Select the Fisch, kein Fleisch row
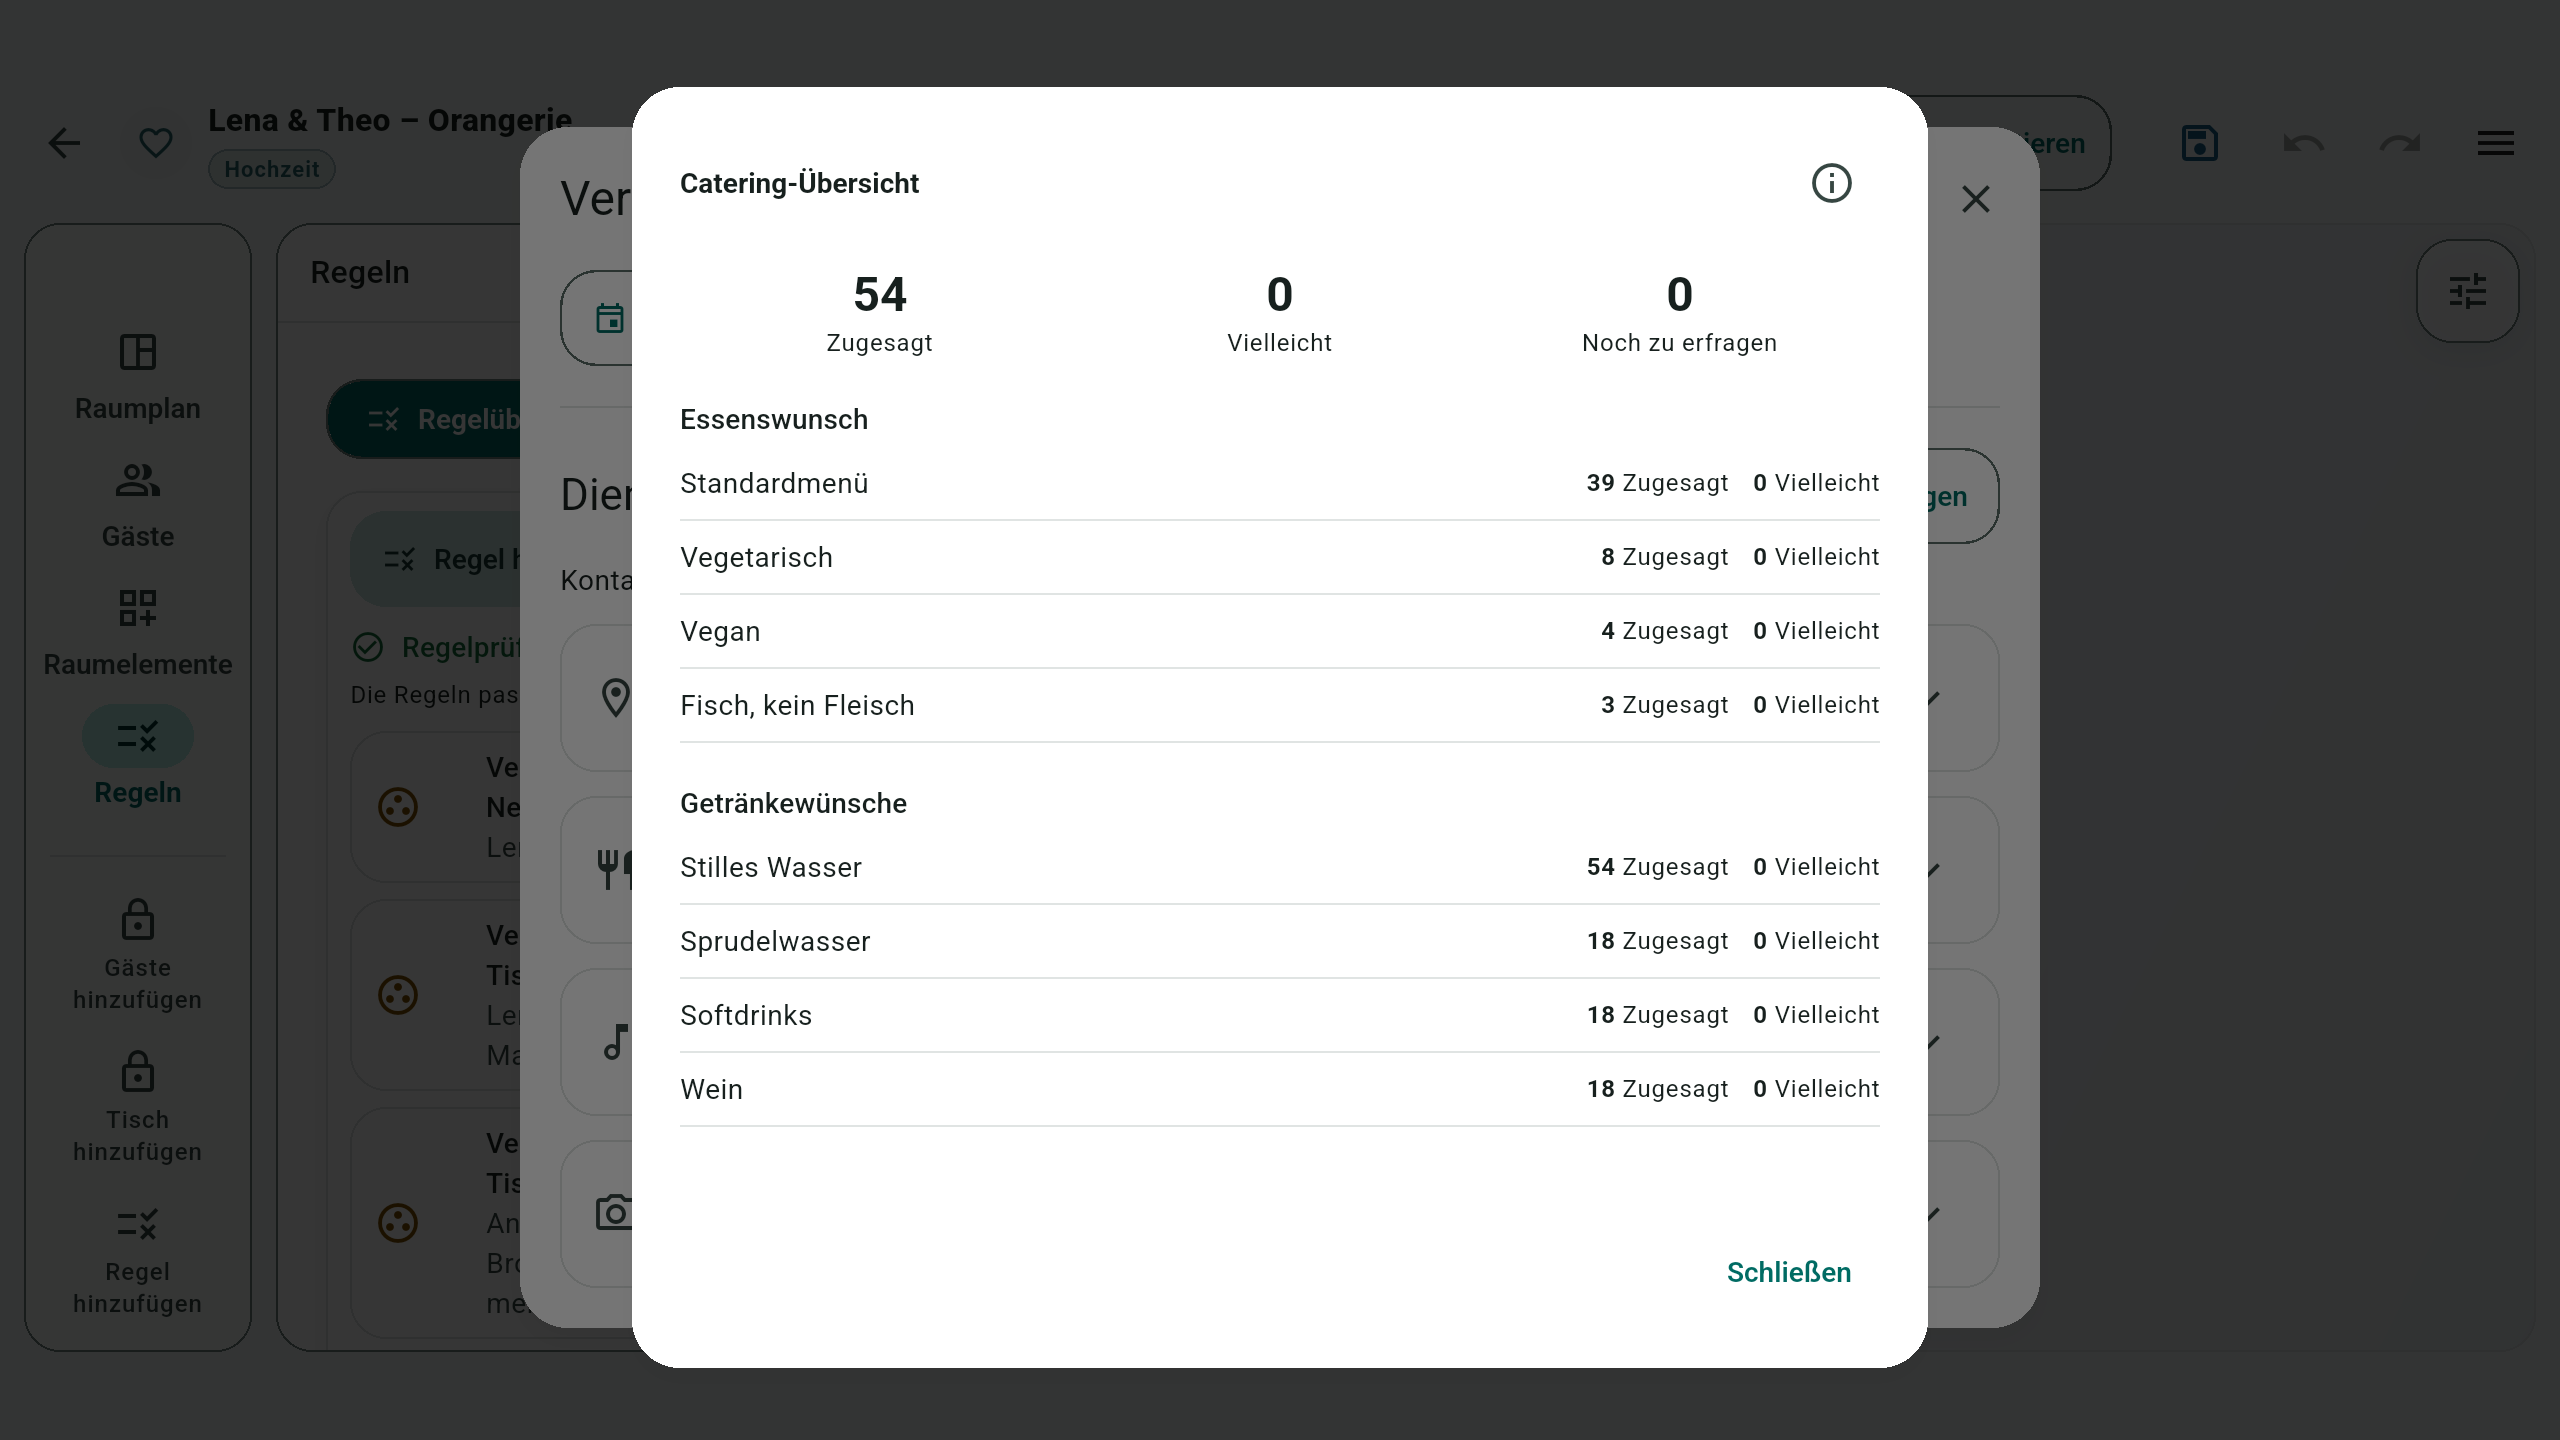Screen dimensions: 2560x1440 [x=1279, y=705]
